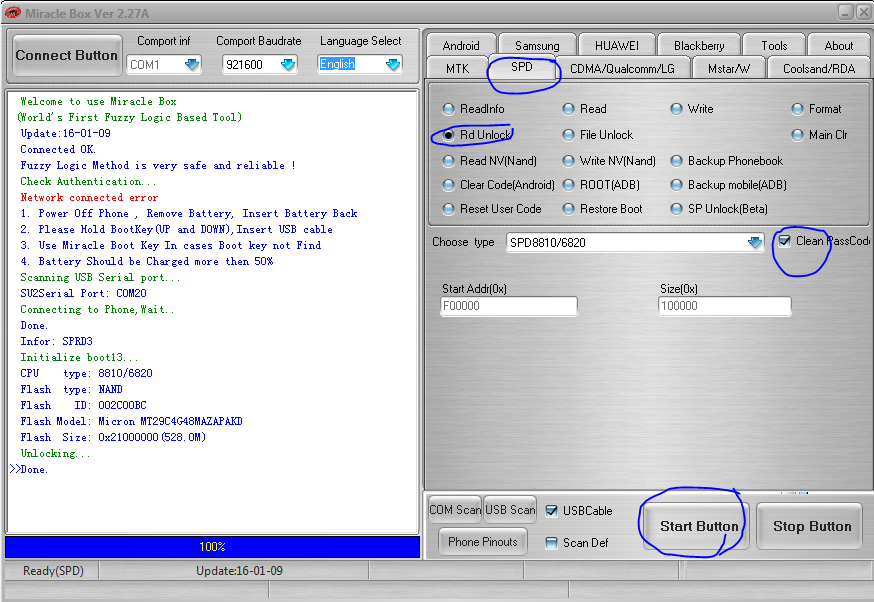
Task: Open the Language Select dropdown arrow
Action: [392, 65]
